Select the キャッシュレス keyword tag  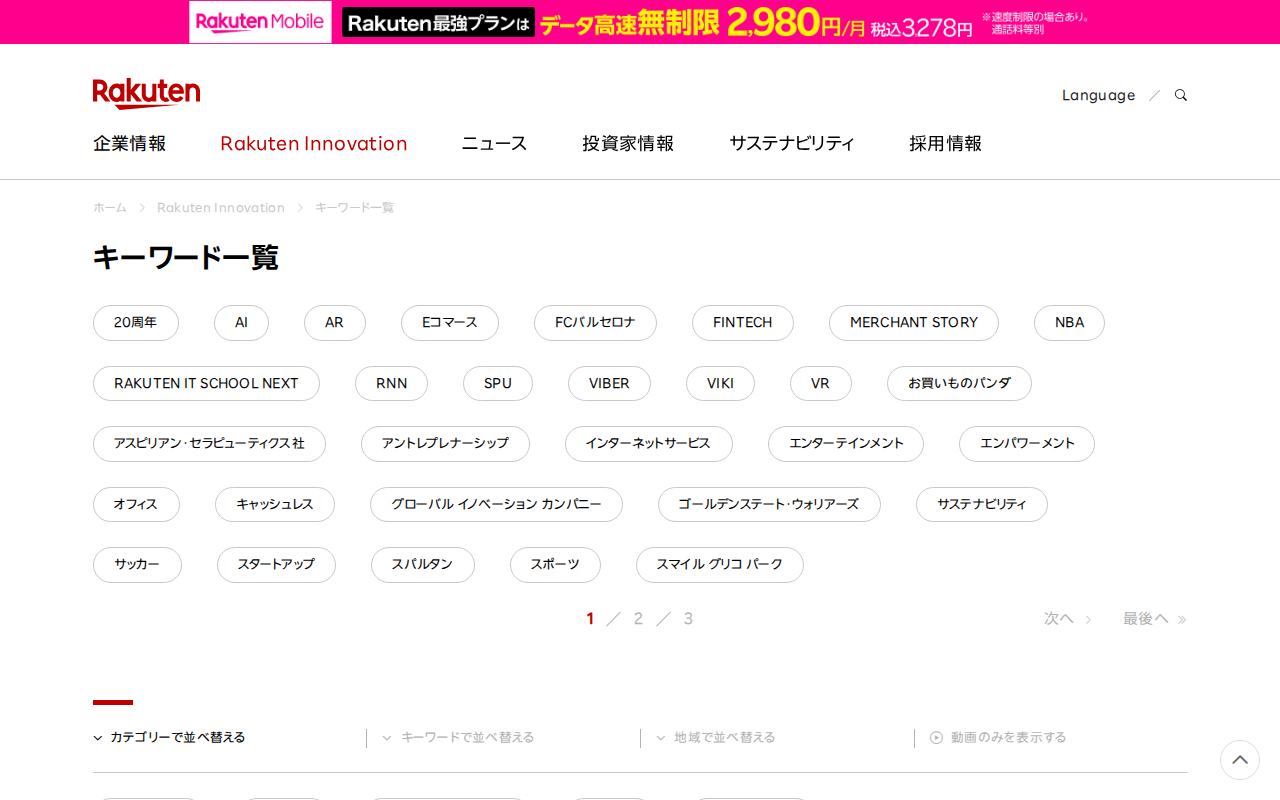pyautogui.click(x=275, y=505)
